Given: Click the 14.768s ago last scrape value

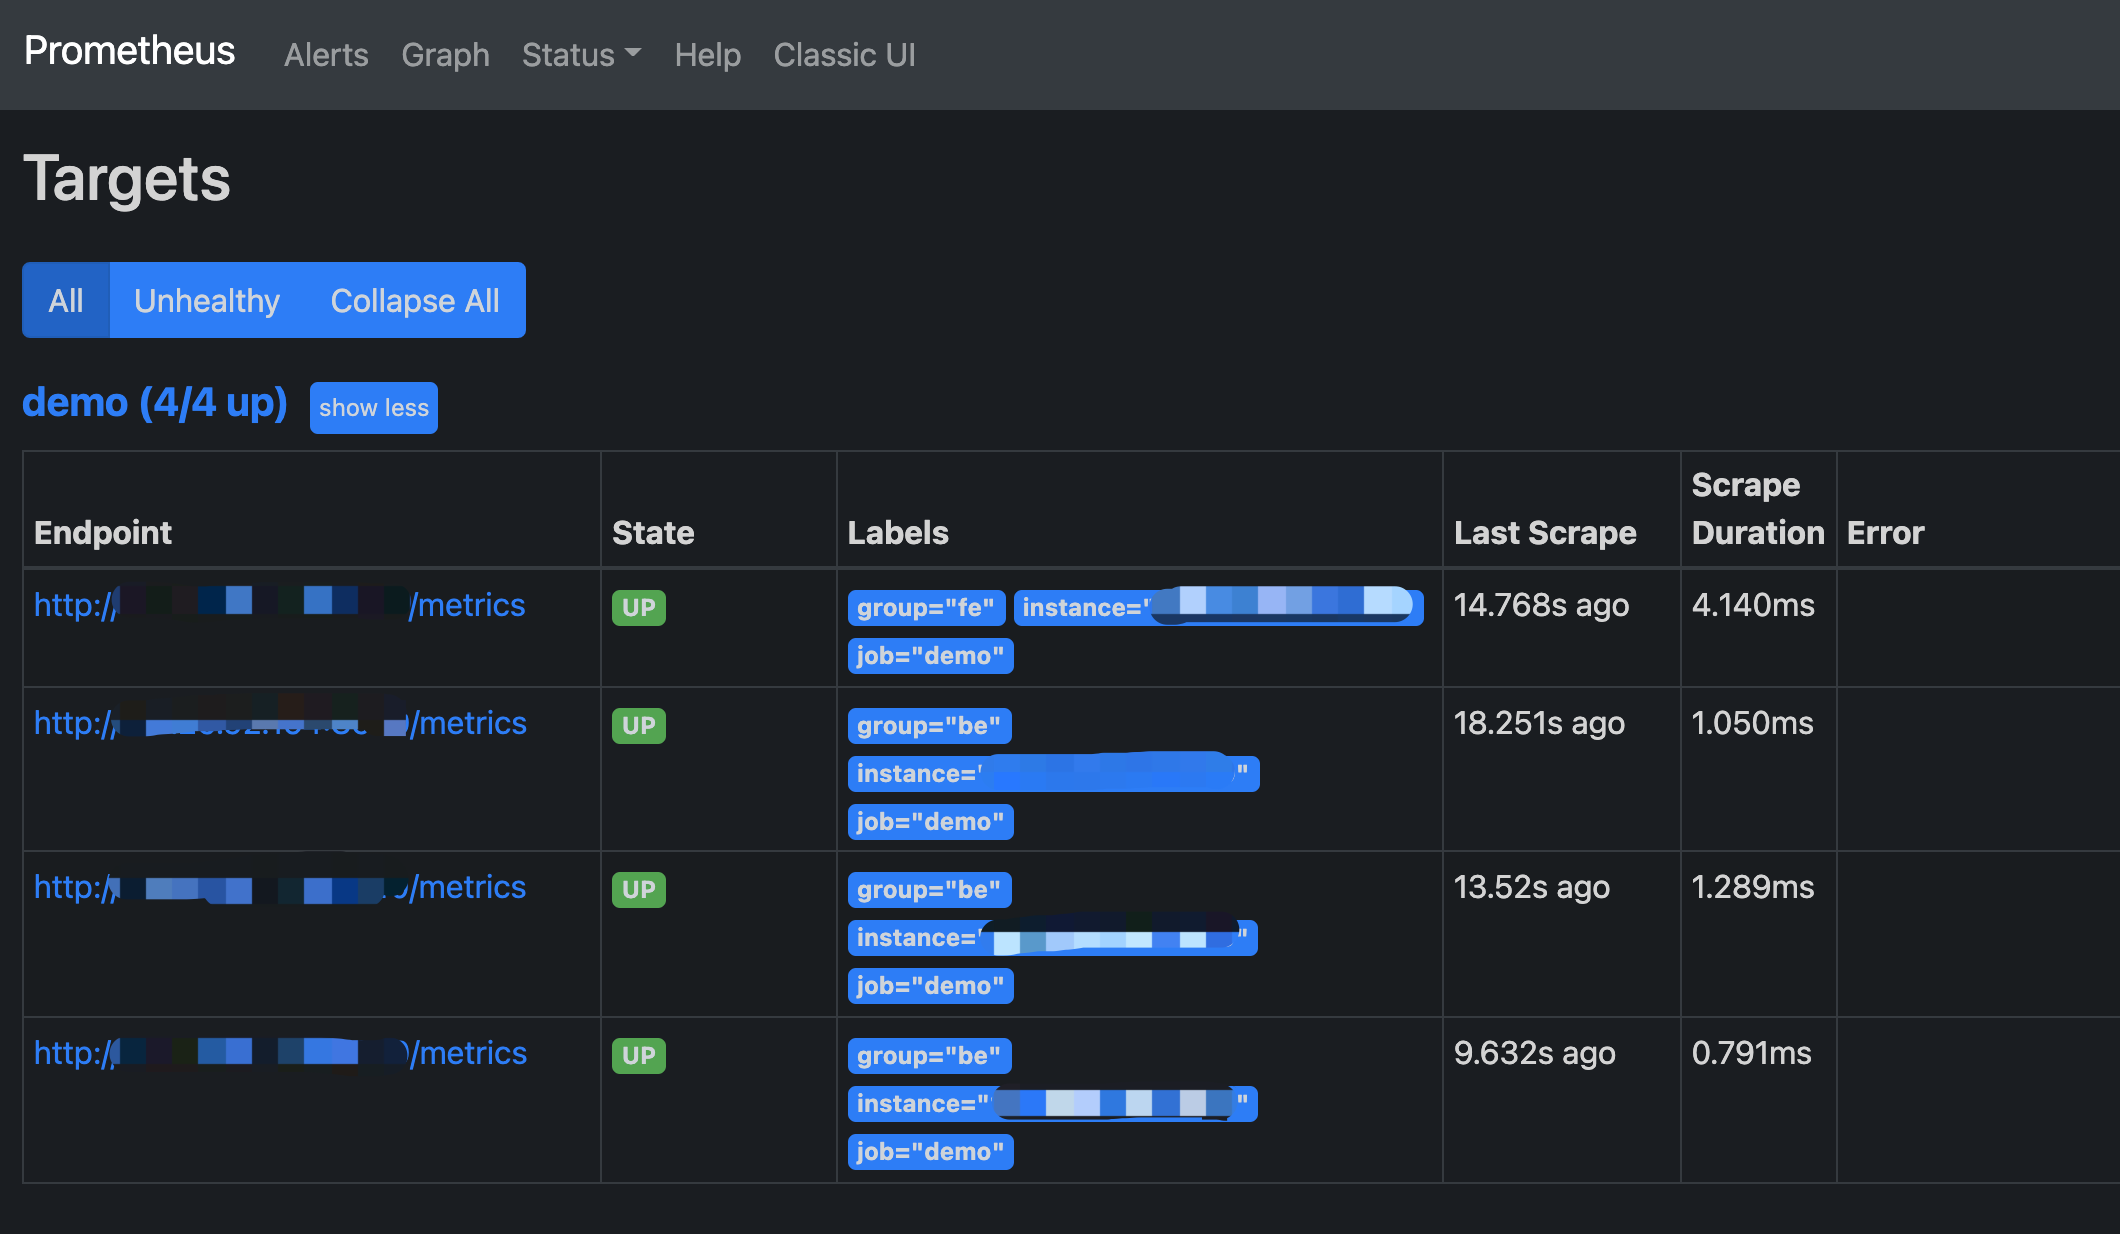Looking at the screenshot, I should pyautogui.click(x=1541, y=605).
